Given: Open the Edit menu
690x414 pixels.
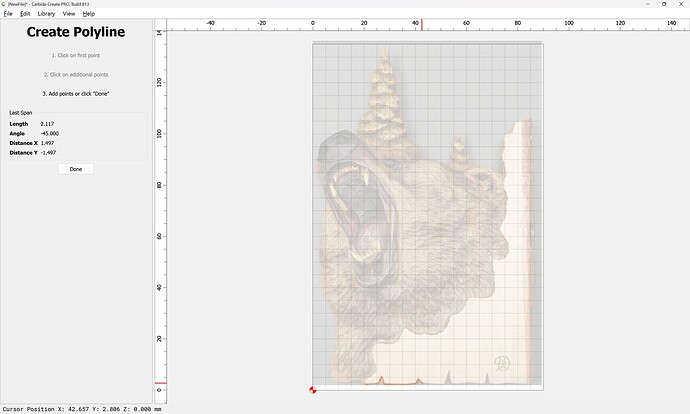Looking at the screenshot, I should pos(25,14).
